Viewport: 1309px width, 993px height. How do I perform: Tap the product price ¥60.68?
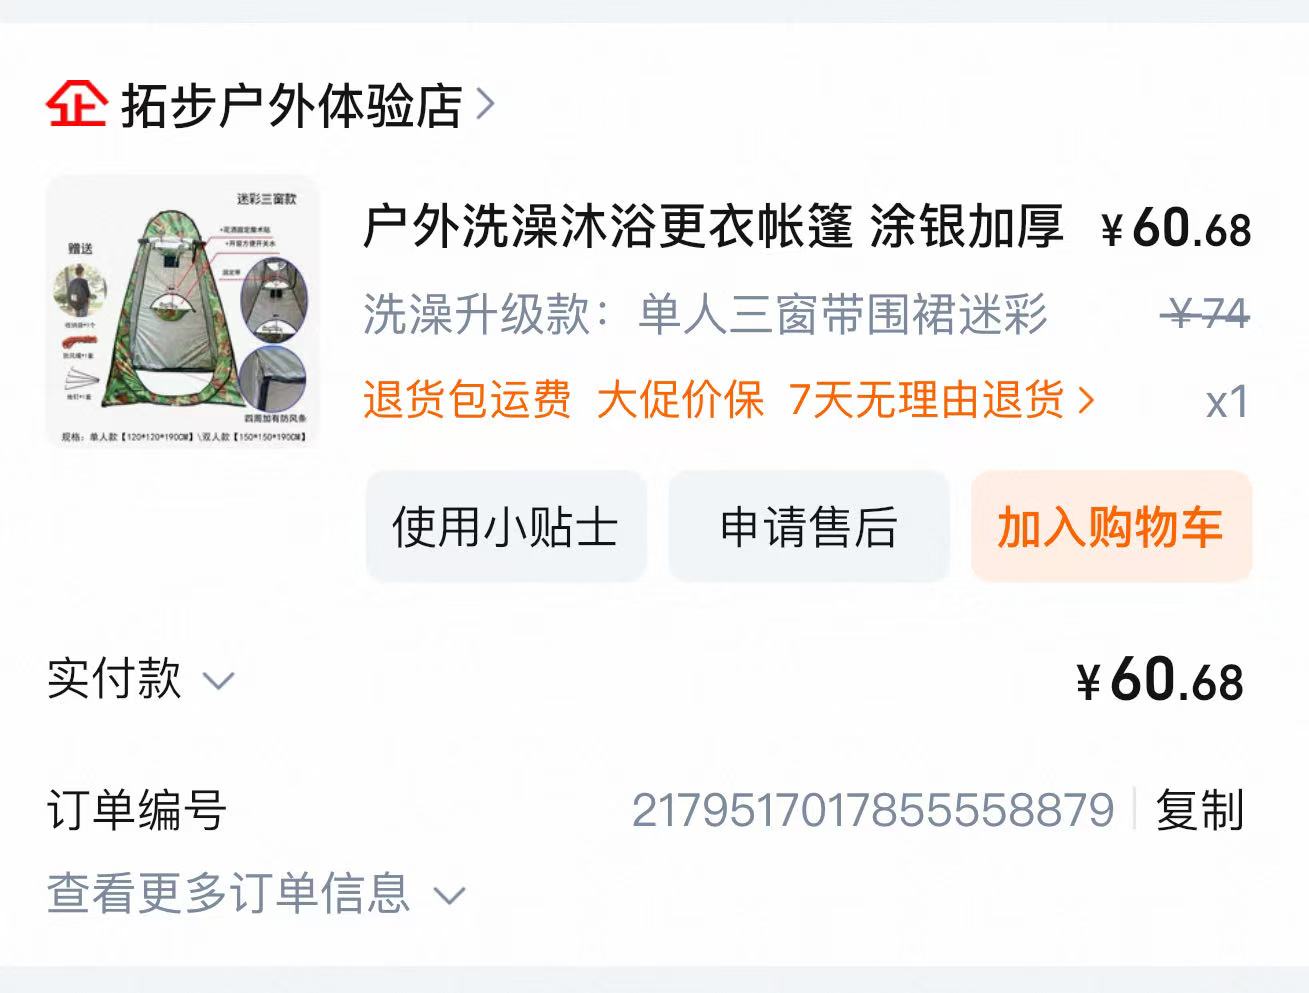(x=1176, y=228)
